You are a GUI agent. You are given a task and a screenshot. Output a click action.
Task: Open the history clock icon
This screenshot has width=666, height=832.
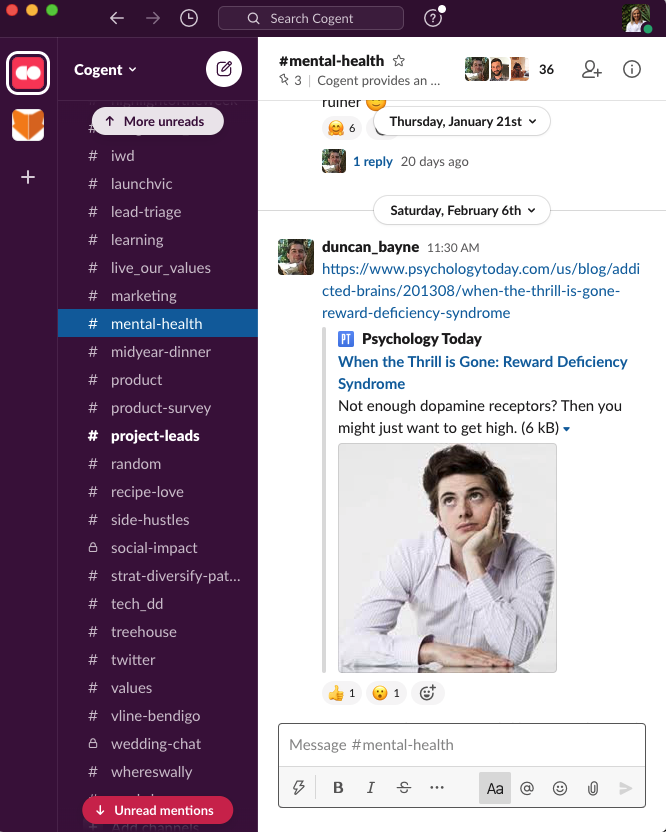[189, 18]
